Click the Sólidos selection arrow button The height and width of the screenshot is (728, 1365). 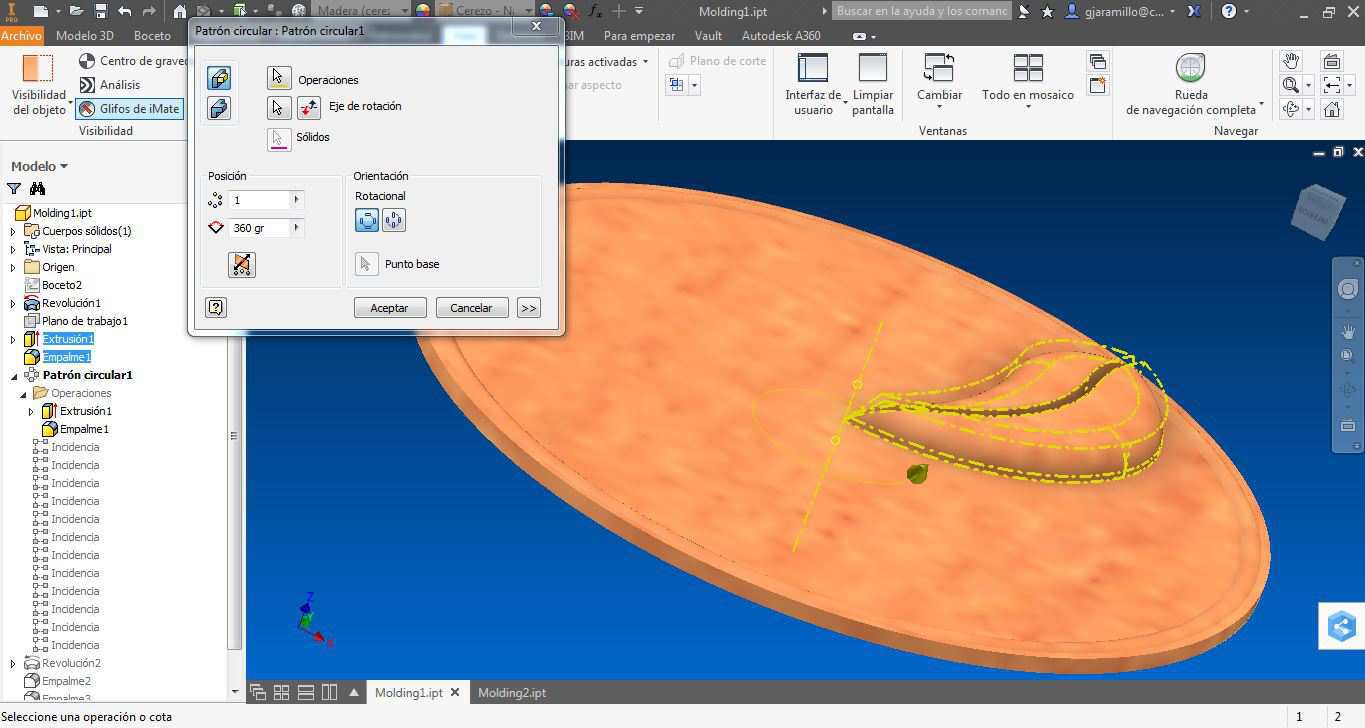click(279, 138)
